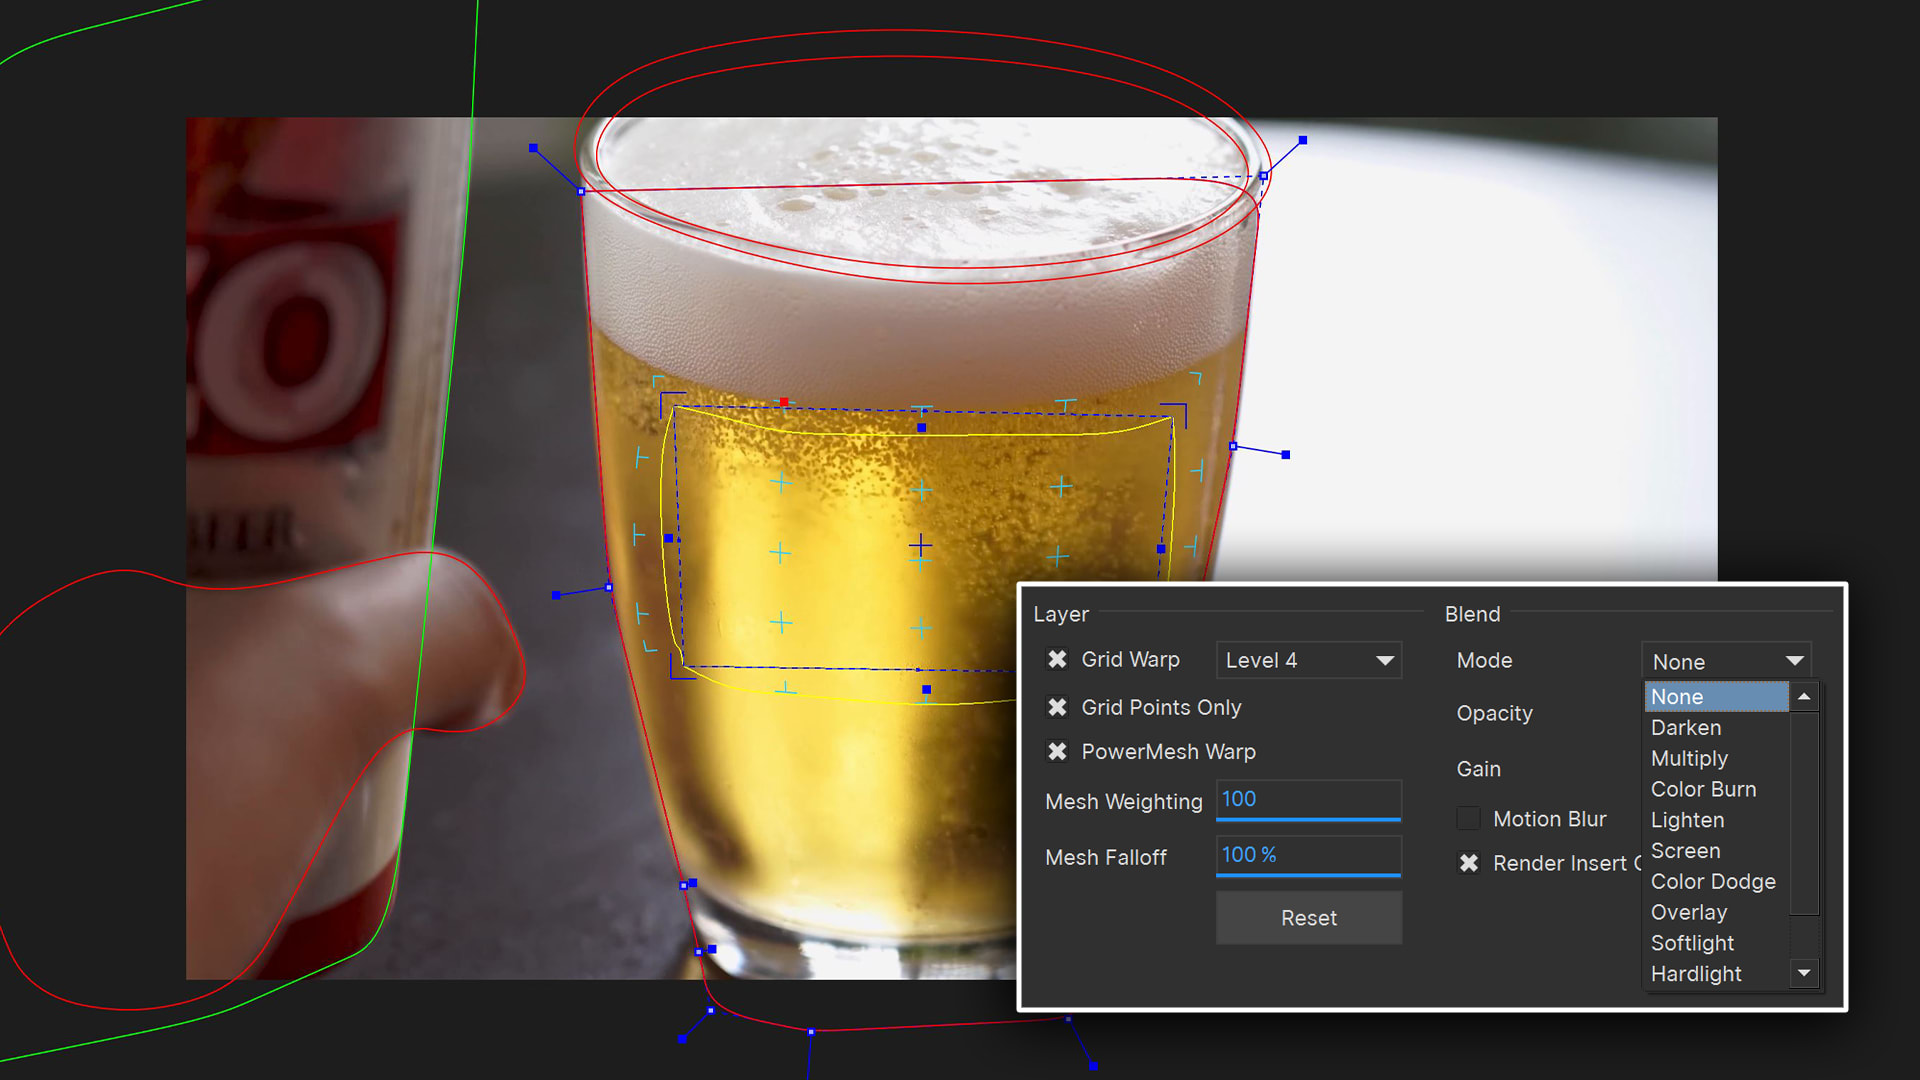Viewport: 1920px width, 1080px height.
Task: Enable Motion Blur
Action: coord(1468,817)
